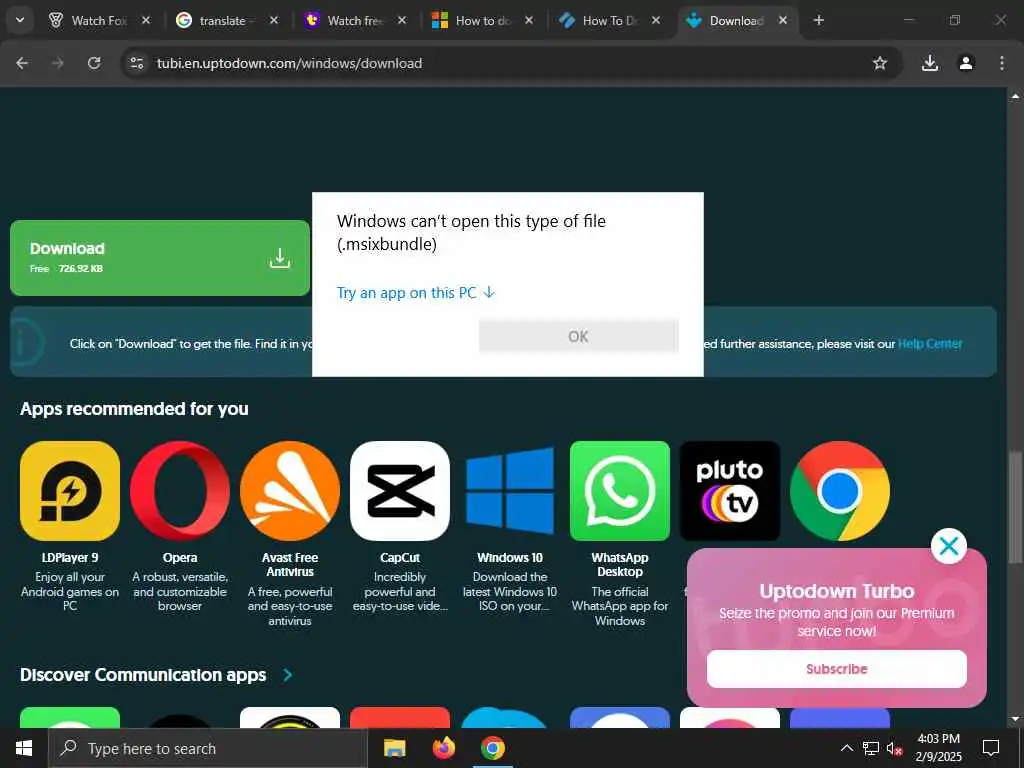
Task: Open the taskbar clock showing 4:03 PM
Action: pos(938,748)
